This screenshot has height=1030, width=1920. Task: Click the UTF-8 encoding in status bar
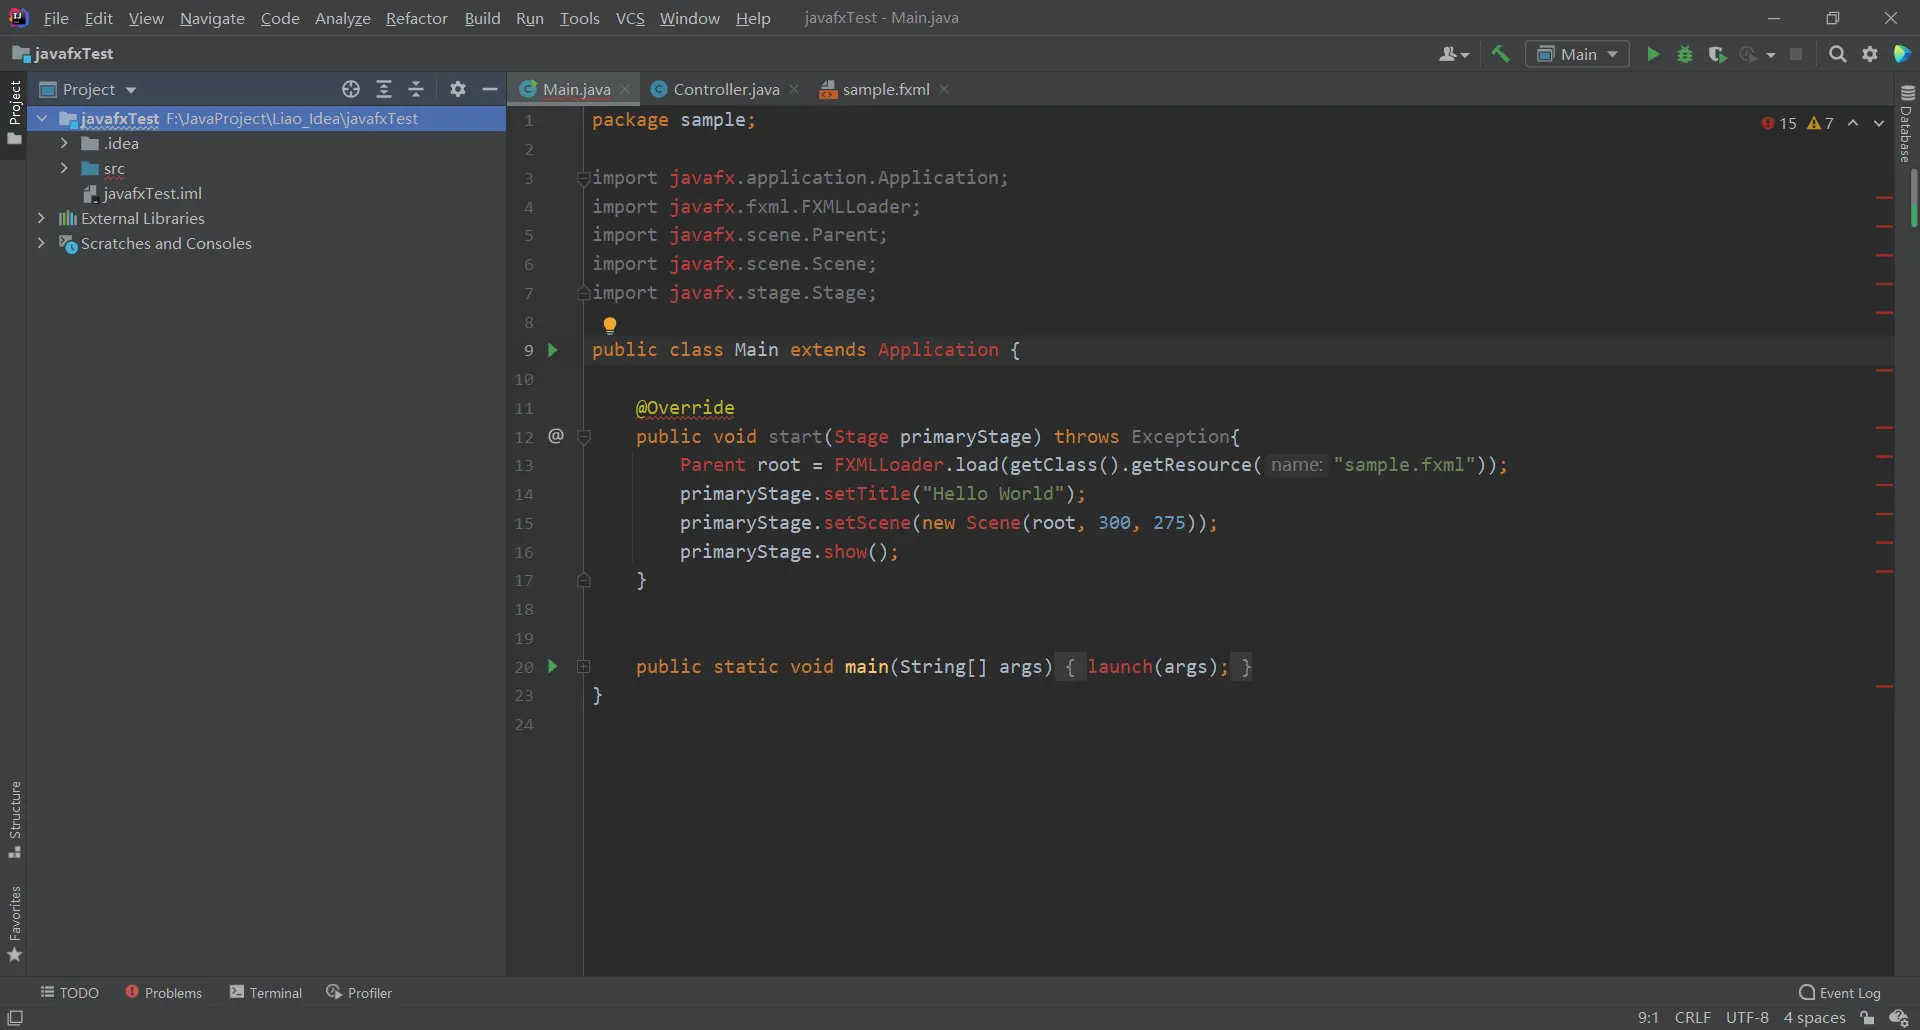click(1747, 1017)
